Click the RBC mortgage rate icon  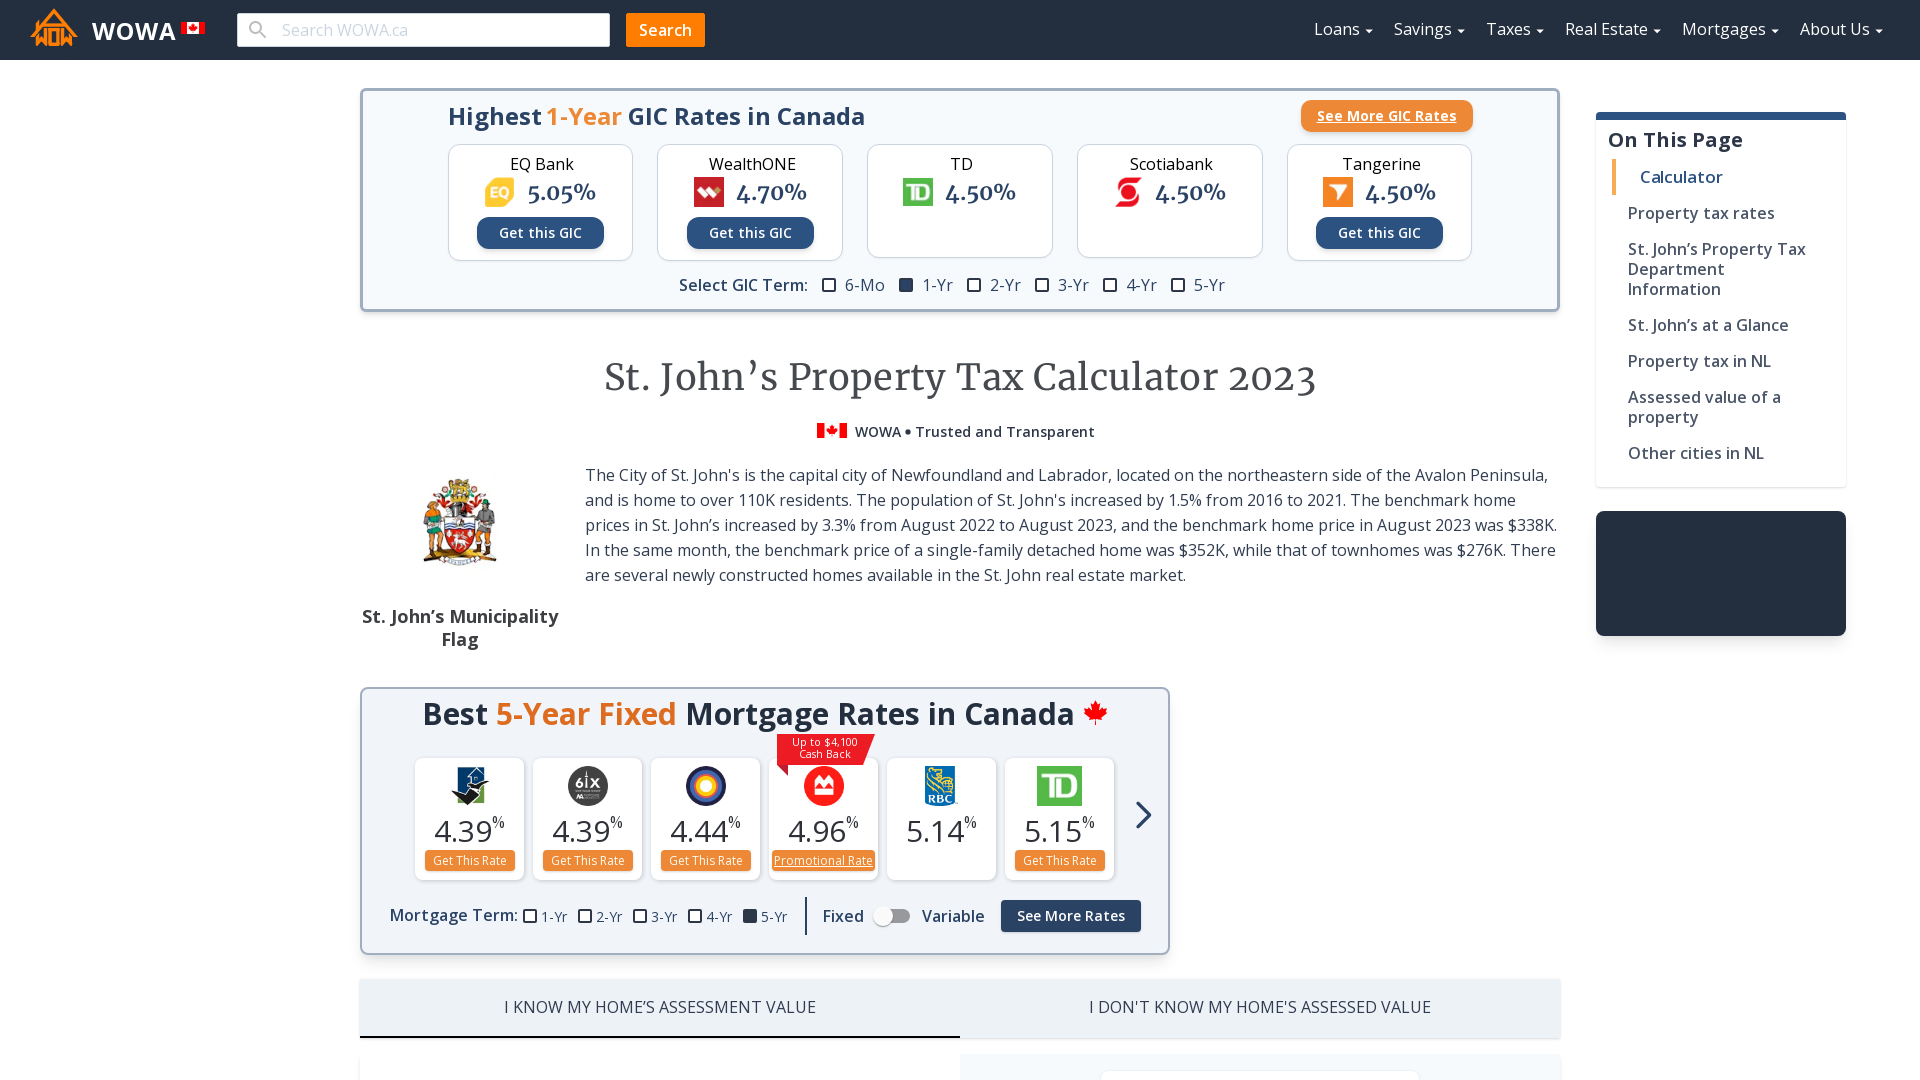pyautogui.click(x=940, y=786)
